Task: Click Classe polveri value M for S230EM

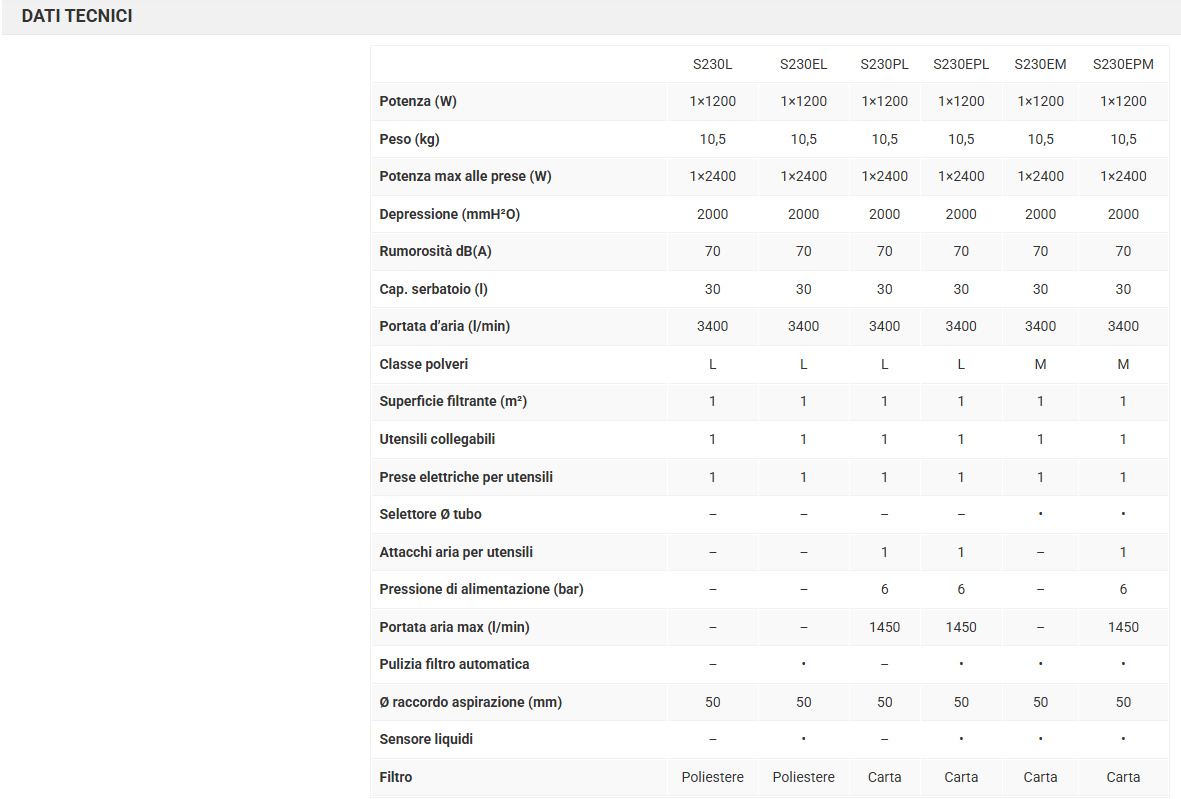Action: click(1040, 364)
